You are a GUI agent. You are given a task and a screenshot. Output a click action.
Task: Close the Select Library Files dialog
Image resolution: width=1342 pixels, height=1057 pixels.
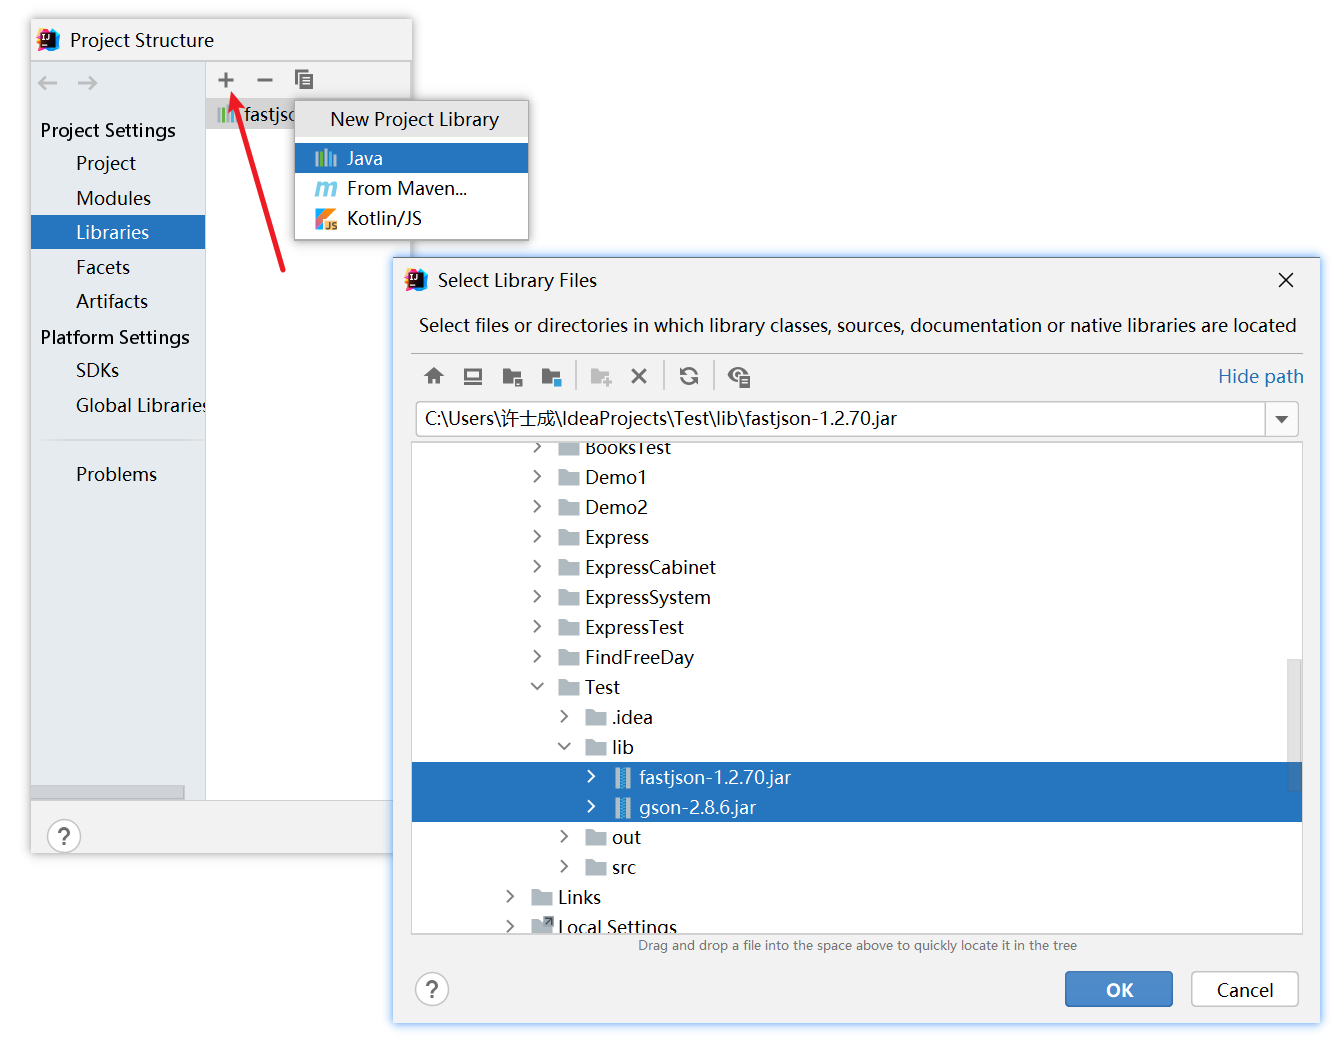[x=1286, y=280]
